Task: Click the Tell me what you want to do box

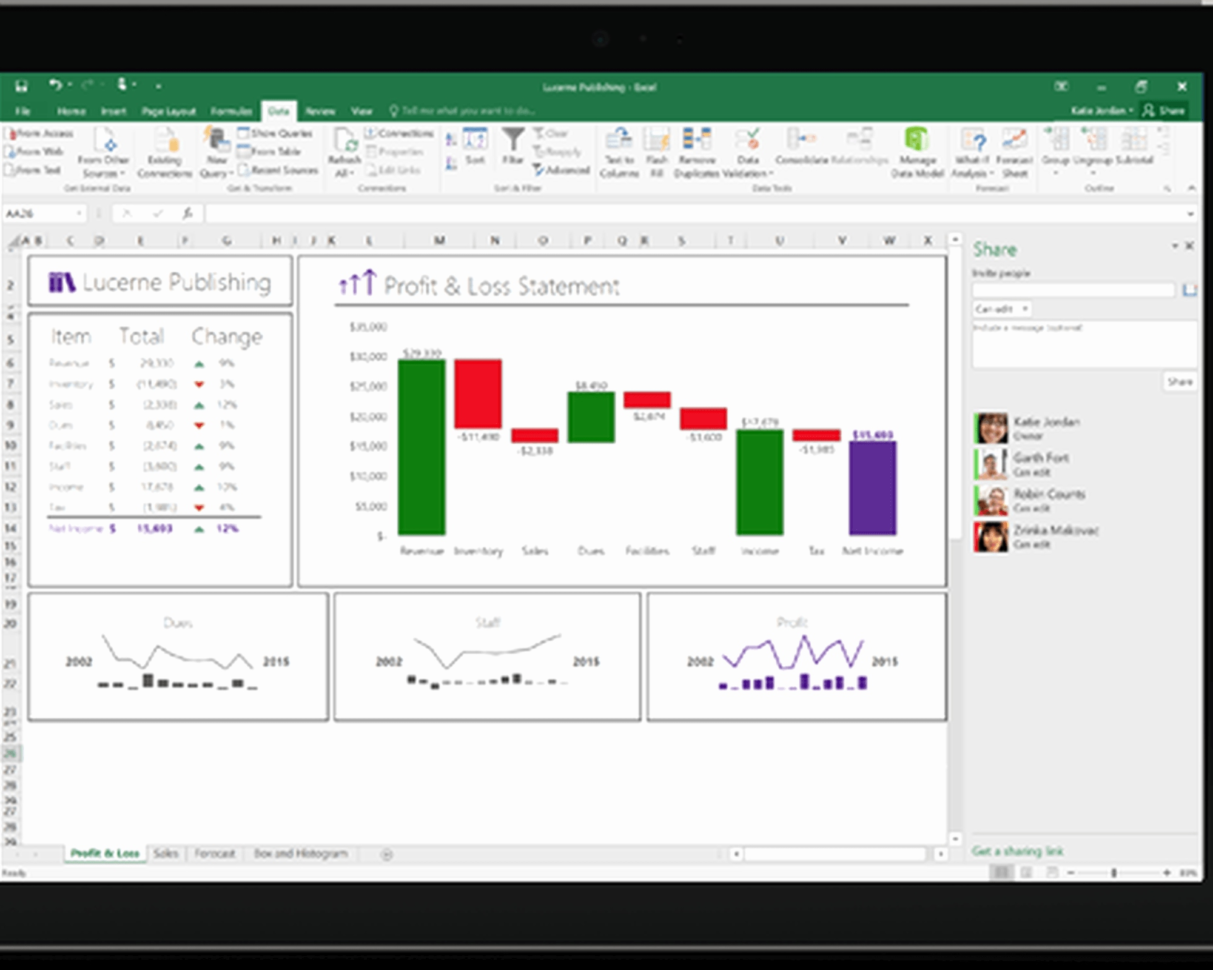Action: coord(463,111)
